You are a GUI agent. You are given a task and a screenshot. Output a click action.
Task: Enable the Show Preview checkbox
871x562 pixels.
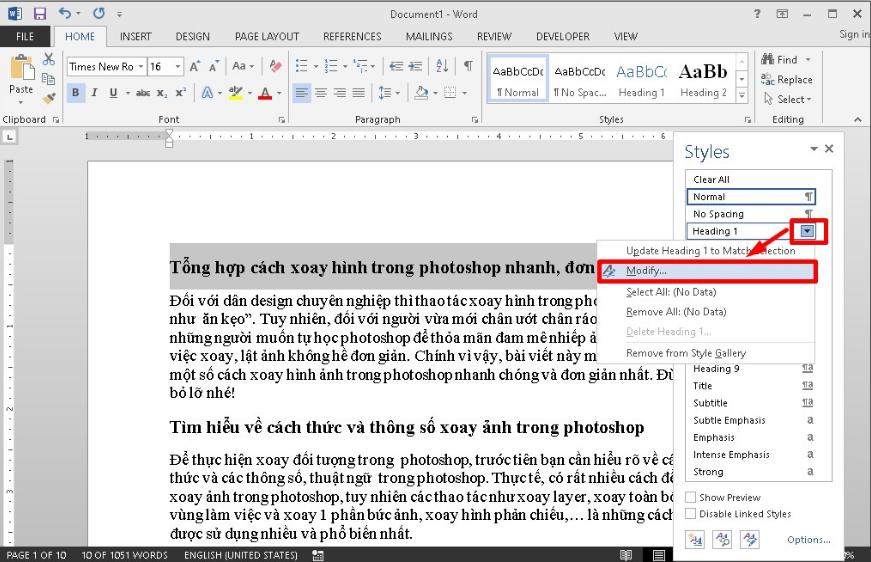(x=691, y=497)
